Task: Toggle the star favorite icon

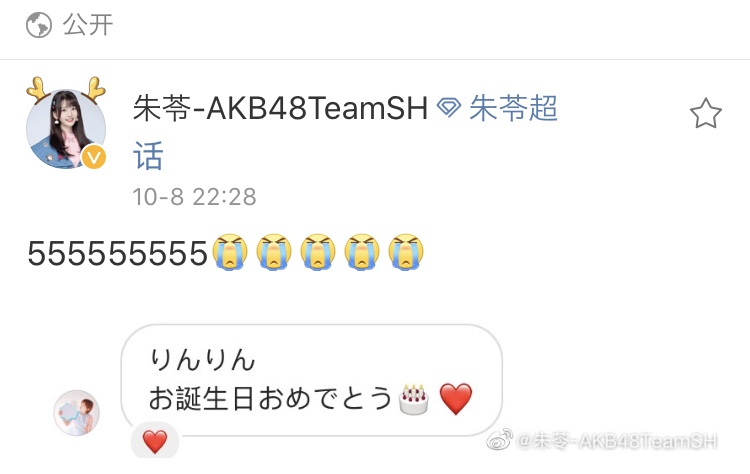Action: pos(706,113)
